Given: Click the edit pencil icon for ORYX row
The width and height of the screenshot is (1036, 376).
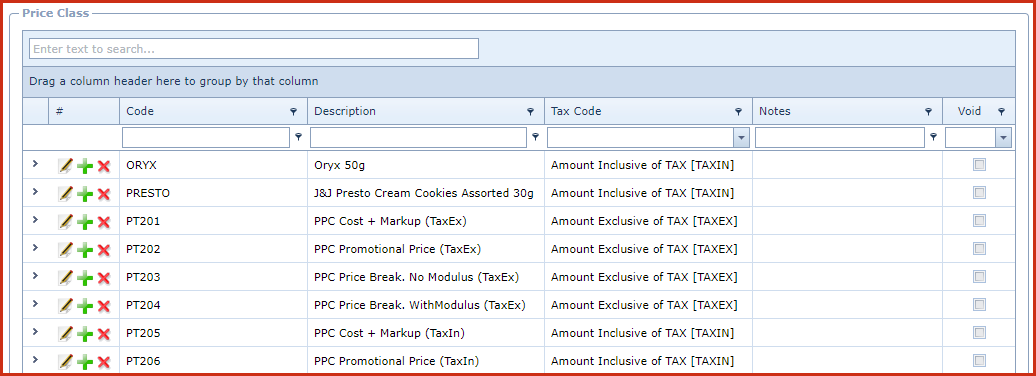Looking at the screenshot, I should (x=65, y=165).
